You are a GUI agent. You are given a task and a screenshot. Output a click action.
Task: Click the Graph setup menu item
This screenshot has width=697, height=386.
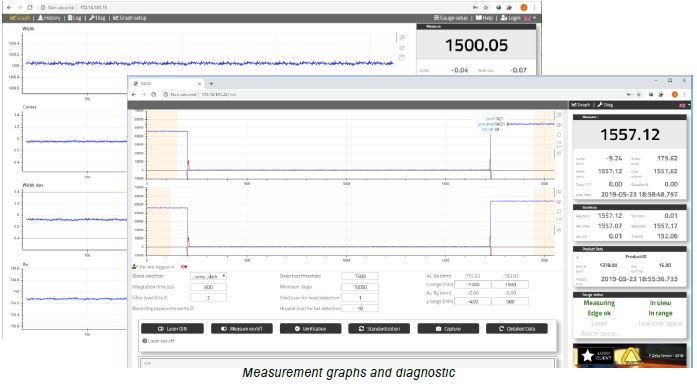coord(129,18)
